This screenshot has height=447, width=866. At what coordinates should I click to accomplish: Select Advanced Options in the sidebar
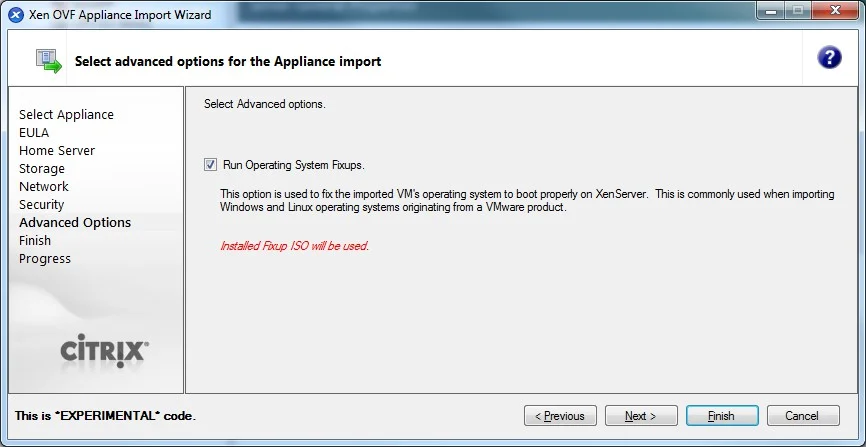tap(75, 222)
